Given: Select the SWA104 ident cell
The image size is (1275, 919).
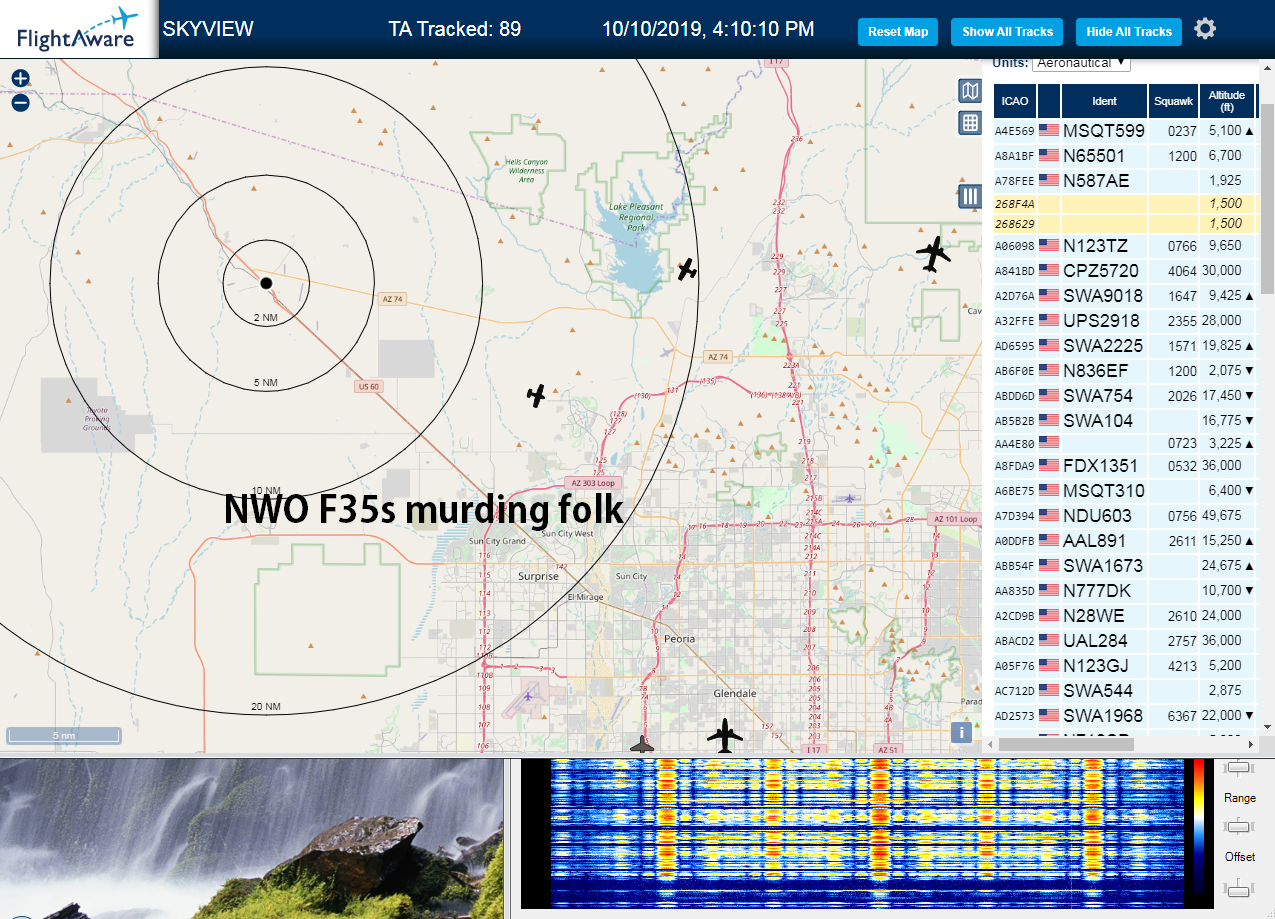Looking at the screenshot, I should click(x=1104, y=420).
